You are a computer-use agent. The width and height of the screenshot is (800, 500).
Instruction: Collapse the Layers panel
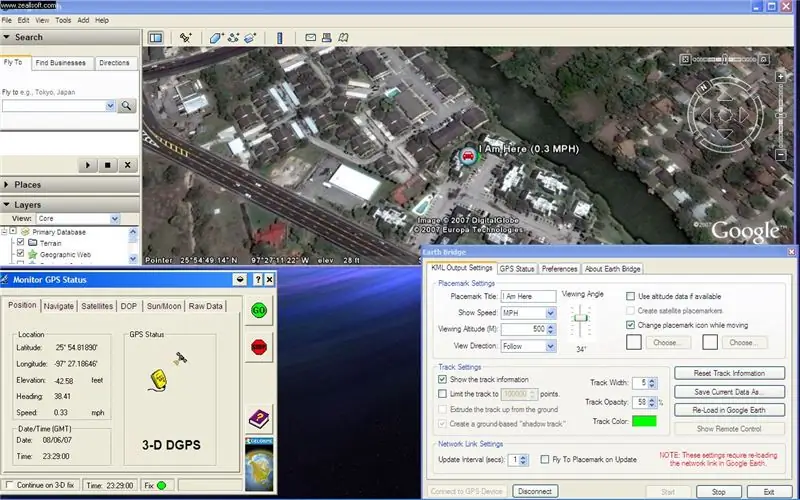[x=7, y=205]
